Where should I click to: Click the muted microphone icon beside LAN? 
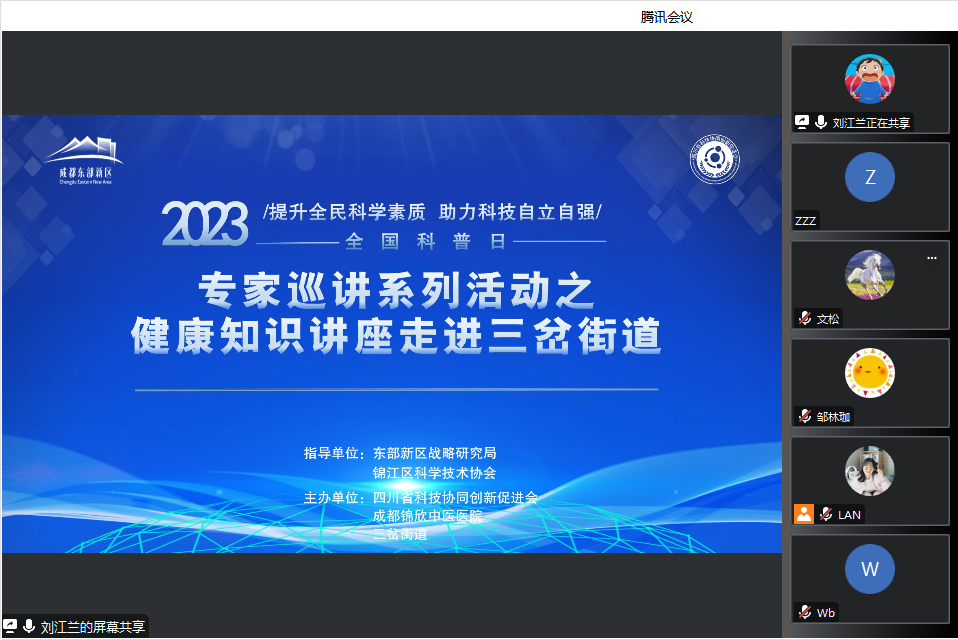pyautogui.click(x=826, y=514)
